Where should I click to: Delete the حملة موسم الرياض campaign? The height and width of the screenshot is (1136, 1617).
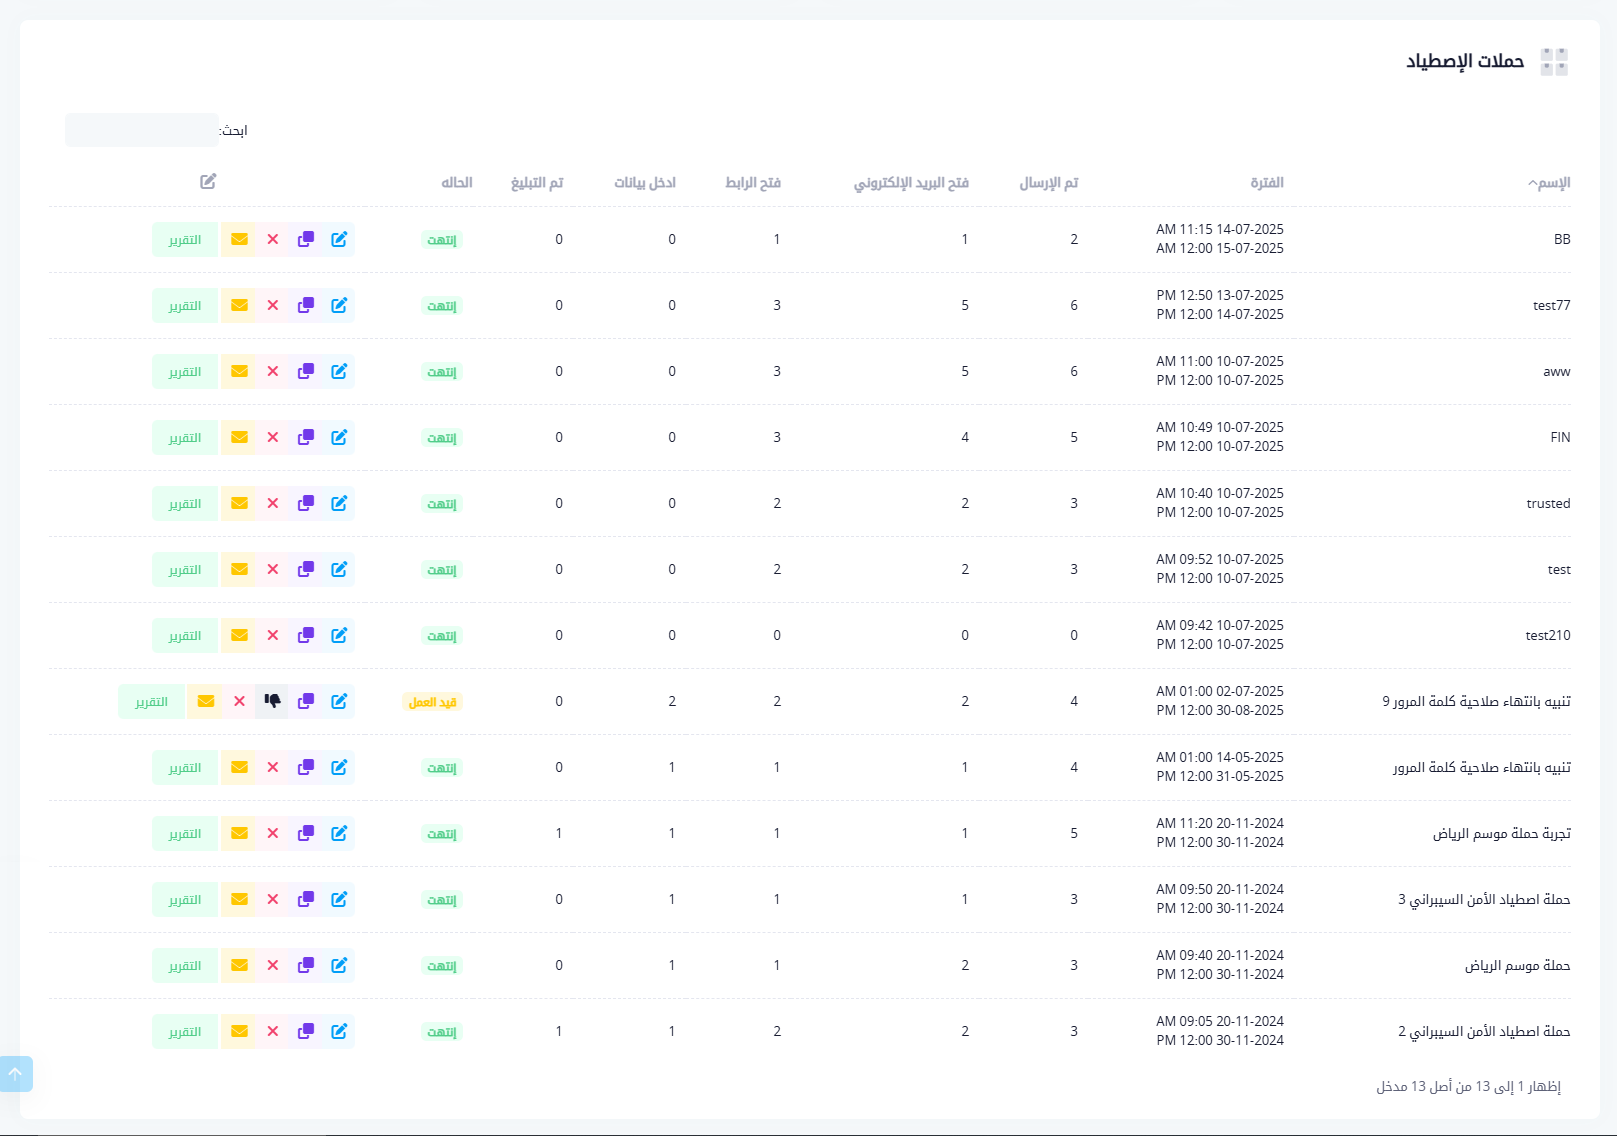(x=273, y=966)
